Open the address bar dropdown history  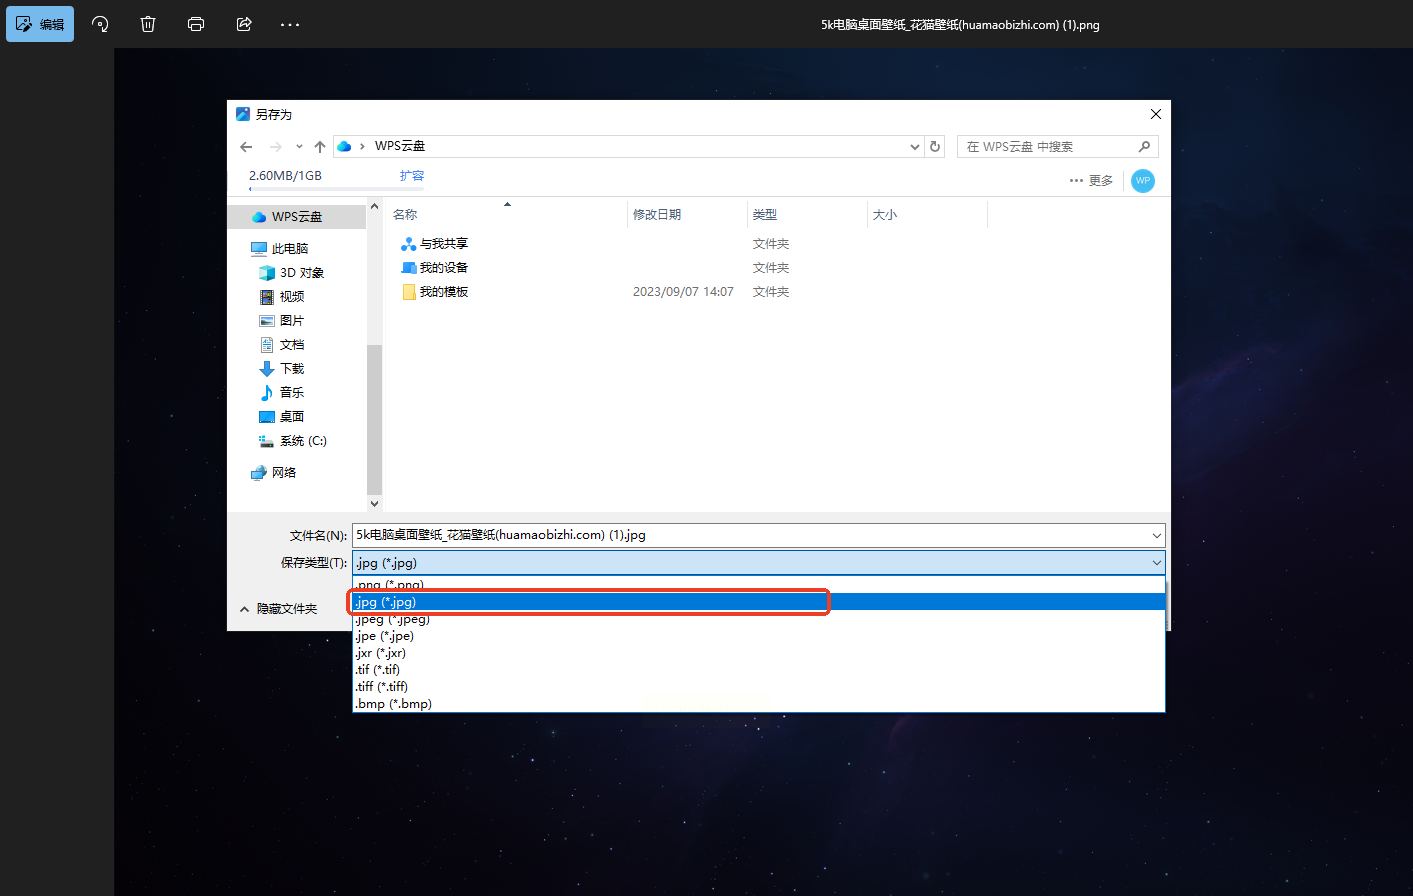point(914,147)
